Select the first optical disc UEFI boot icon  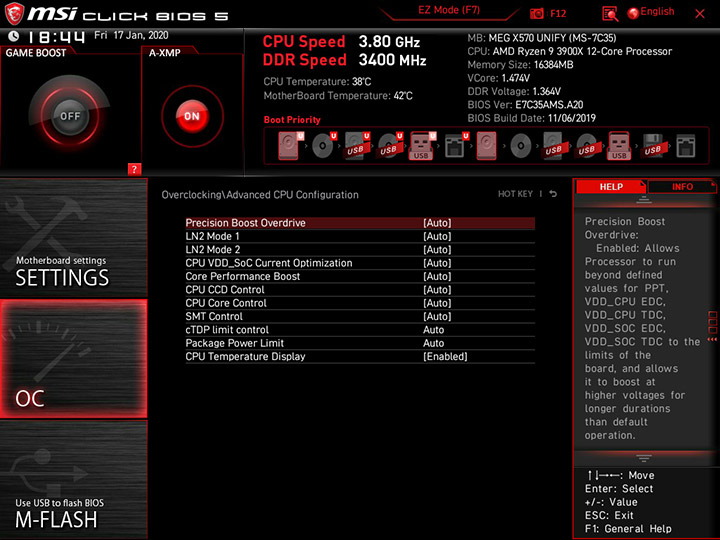[324, 146]
